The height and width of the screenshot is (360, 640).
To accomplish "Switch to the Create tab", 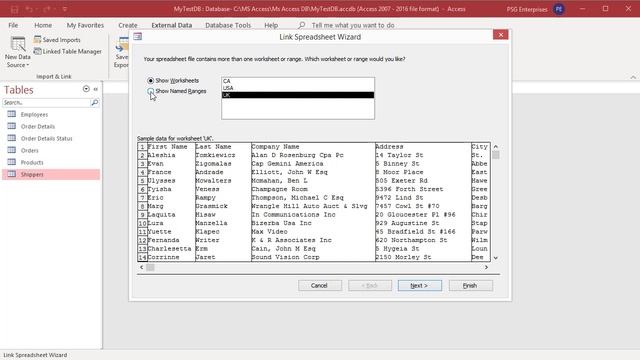I will (x=128, y=25).
